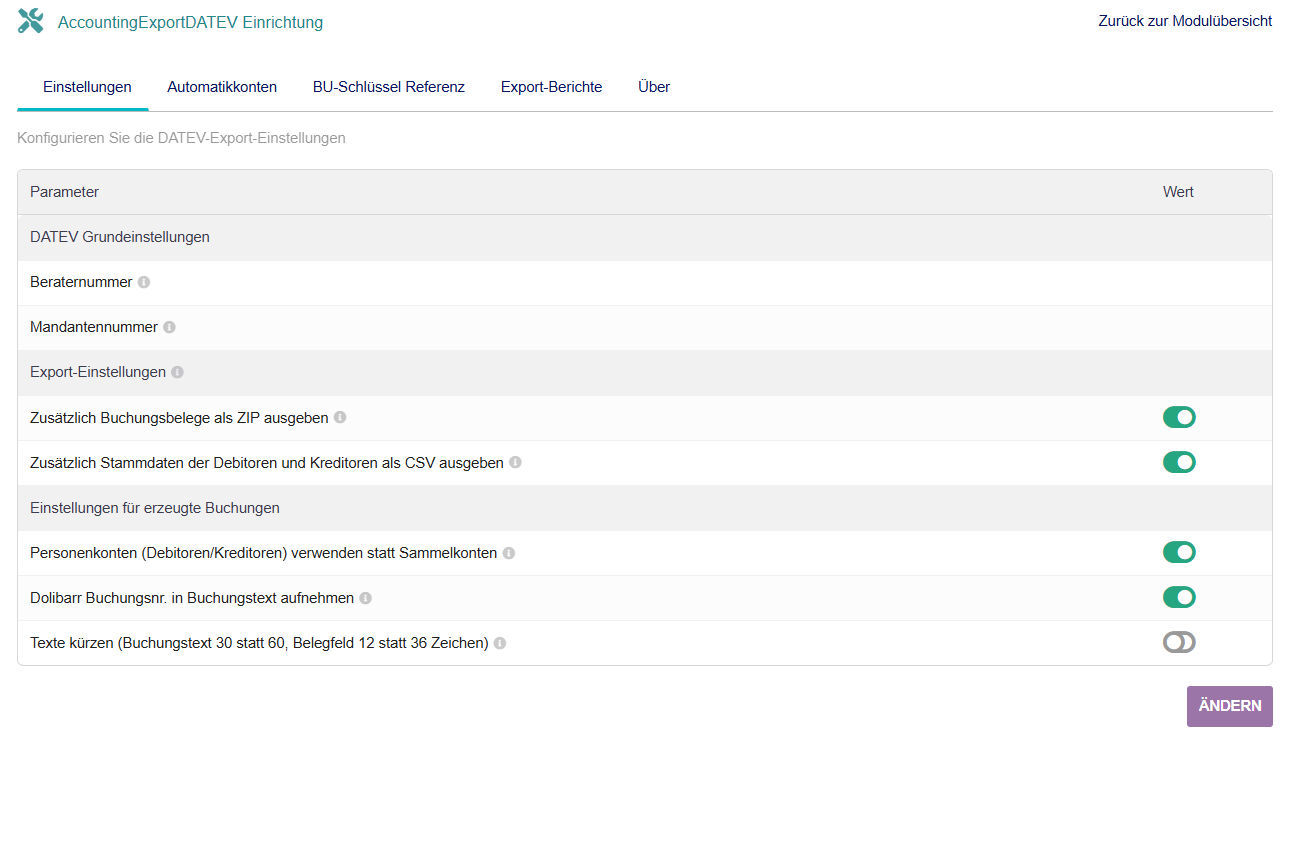
Task: Click Personenkonten (Debitoren/Kreditoren) label text
Action: coord(264,553)
